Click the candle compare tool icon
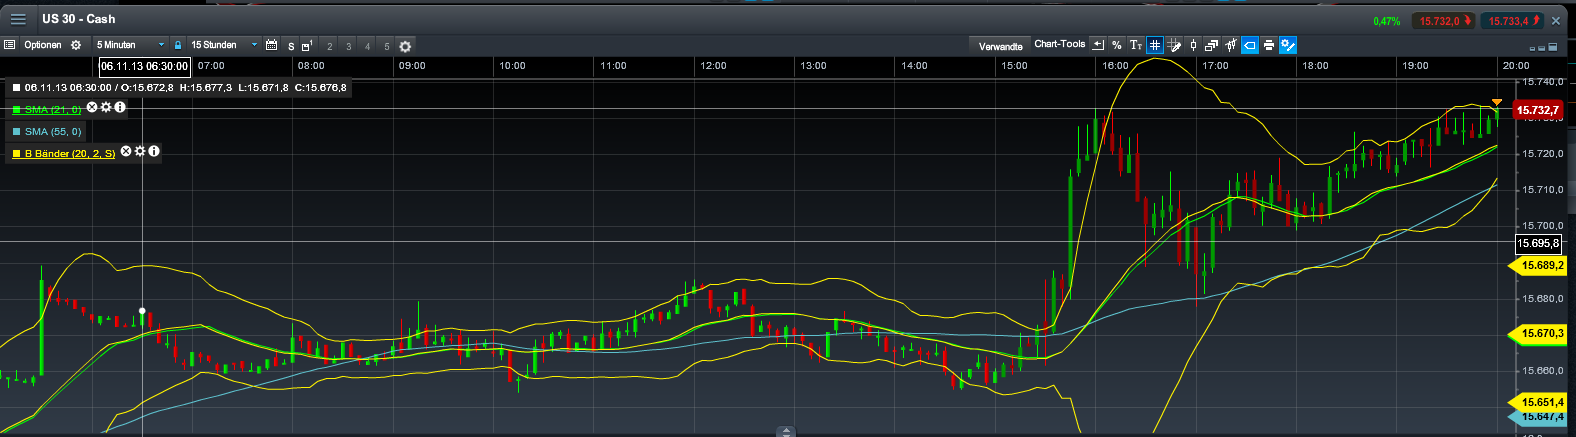This screenshot has height=437, width=1576. click(1230, 45)
